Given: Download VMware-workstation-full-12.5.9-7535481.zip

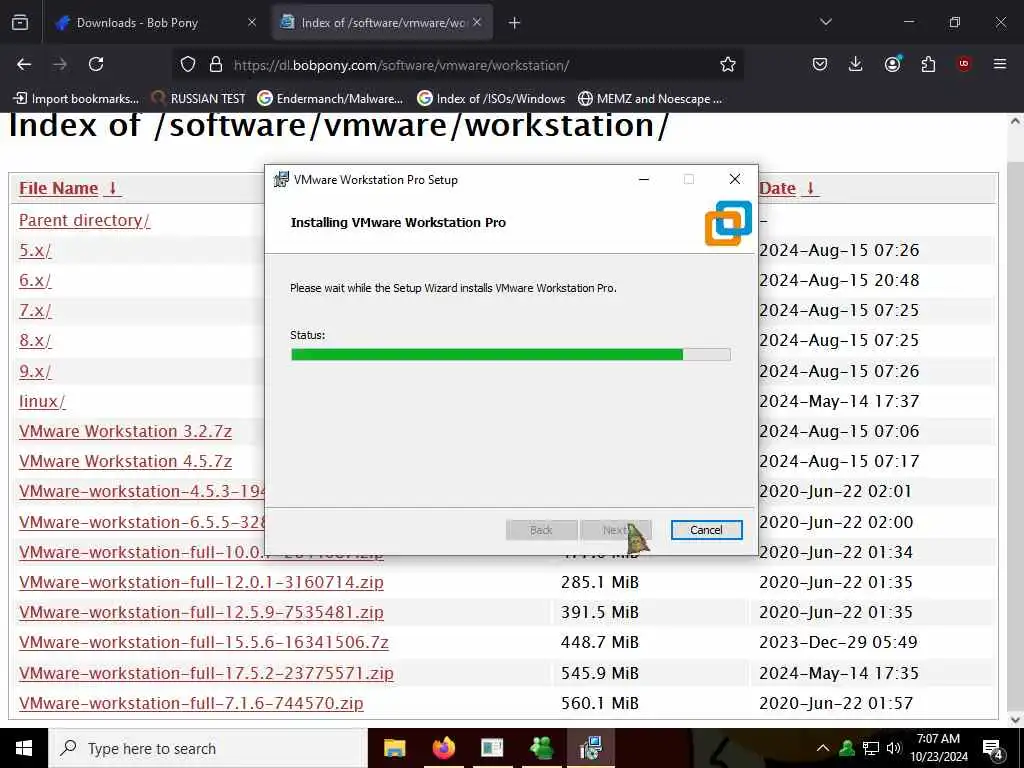Looking at the screenshot, I should (x=201, y=612).
